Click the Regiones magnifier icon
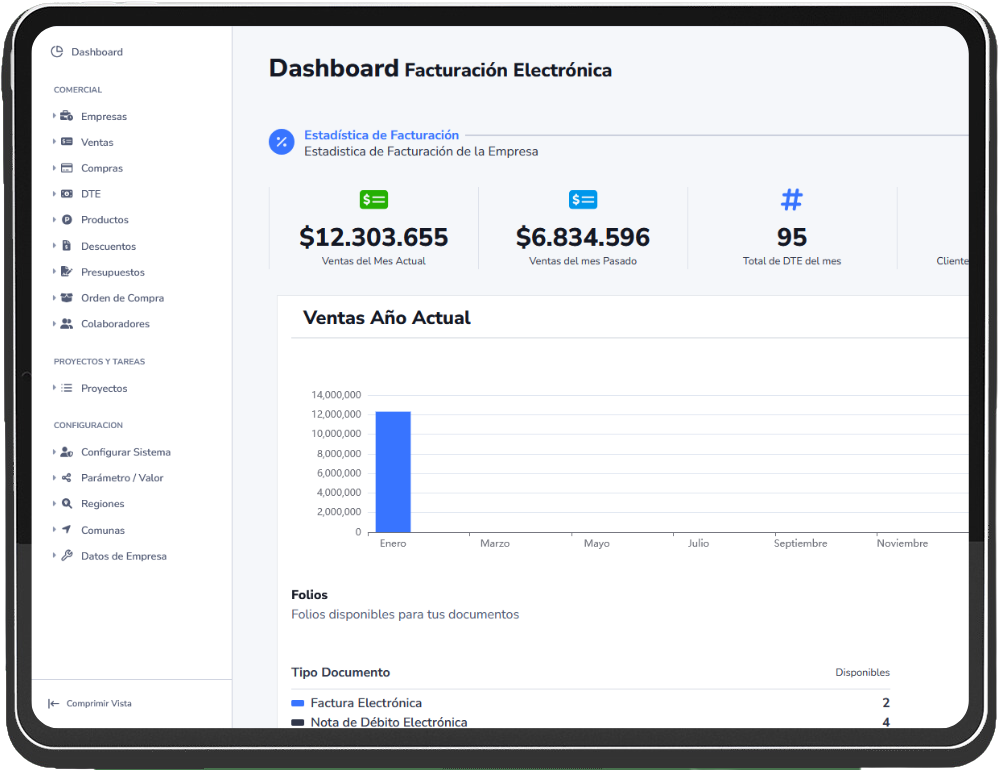 click(66, 504)
